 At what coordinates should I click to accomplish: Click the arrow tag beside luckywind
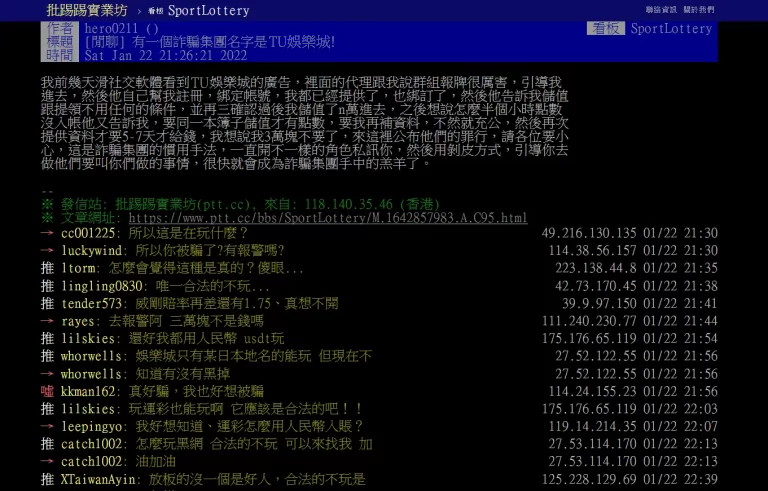[47, 251]
